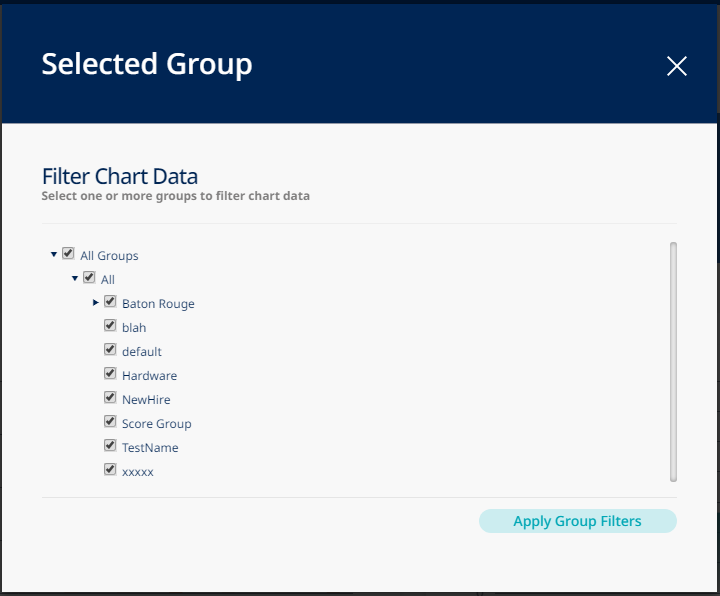
Task: Select the Hardware label in tree
Action: (149, 376)
